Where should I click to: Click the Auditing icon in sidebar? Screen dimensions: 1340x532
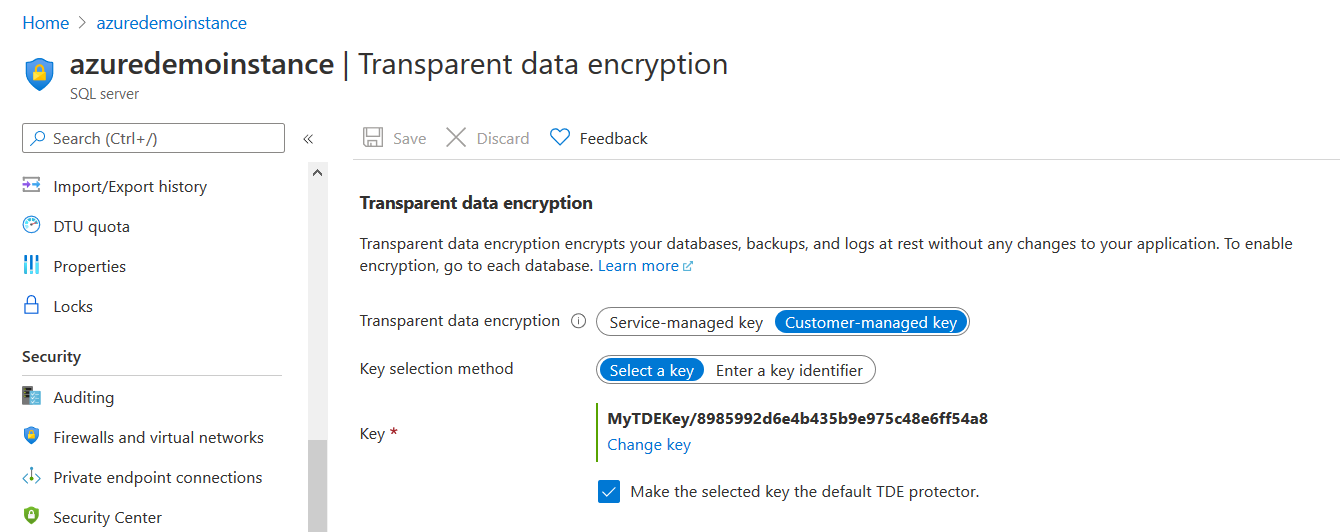click(x=32, y=397)
